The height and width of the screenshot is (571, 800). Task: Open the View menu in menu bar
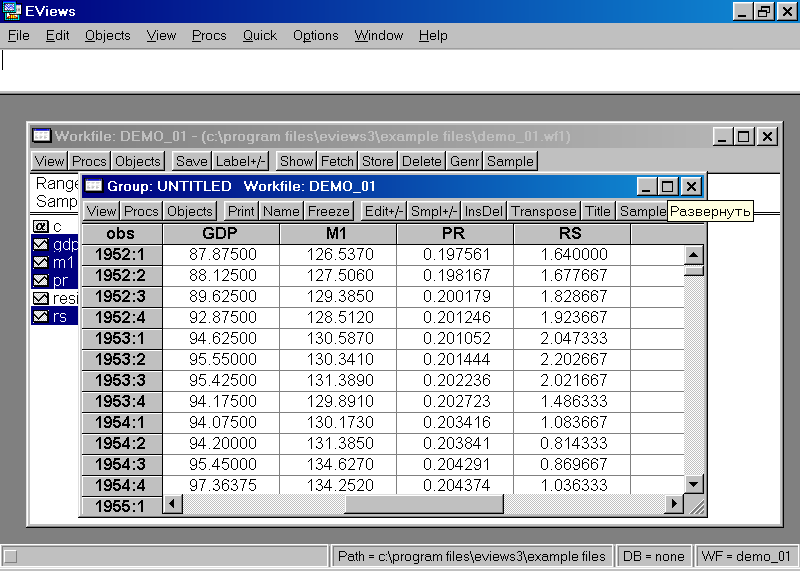(x=161, y=36)
